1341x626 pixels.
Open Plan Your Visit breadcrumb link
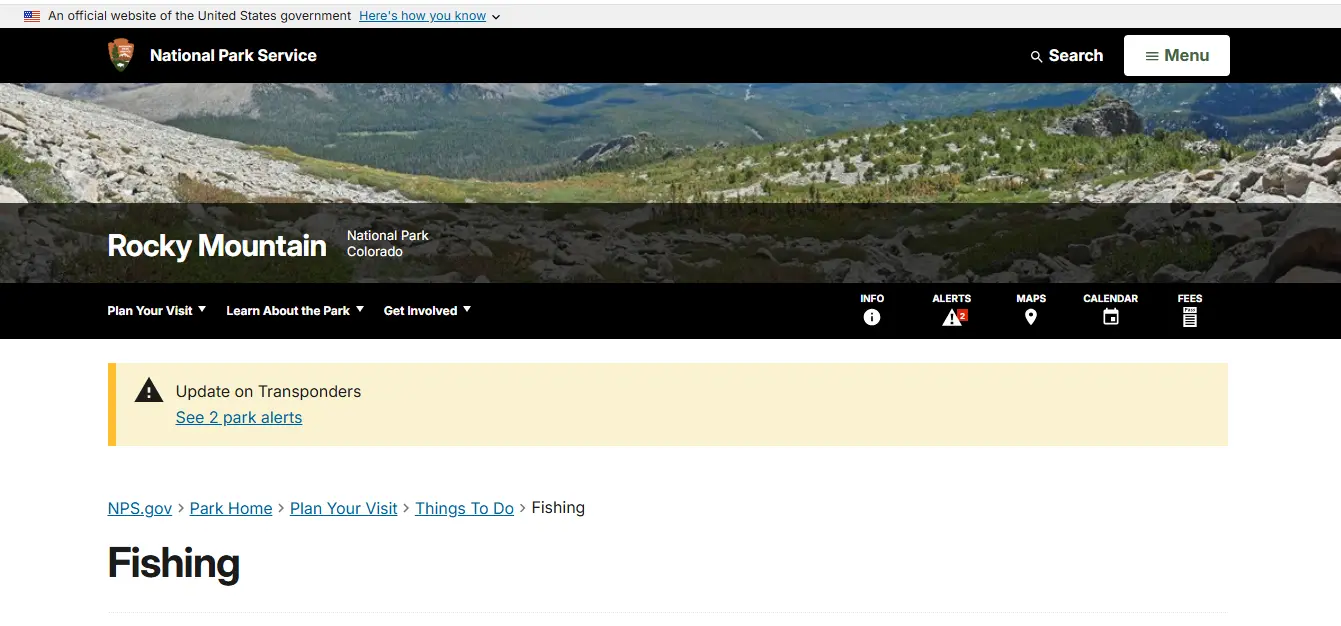point(344,508)
